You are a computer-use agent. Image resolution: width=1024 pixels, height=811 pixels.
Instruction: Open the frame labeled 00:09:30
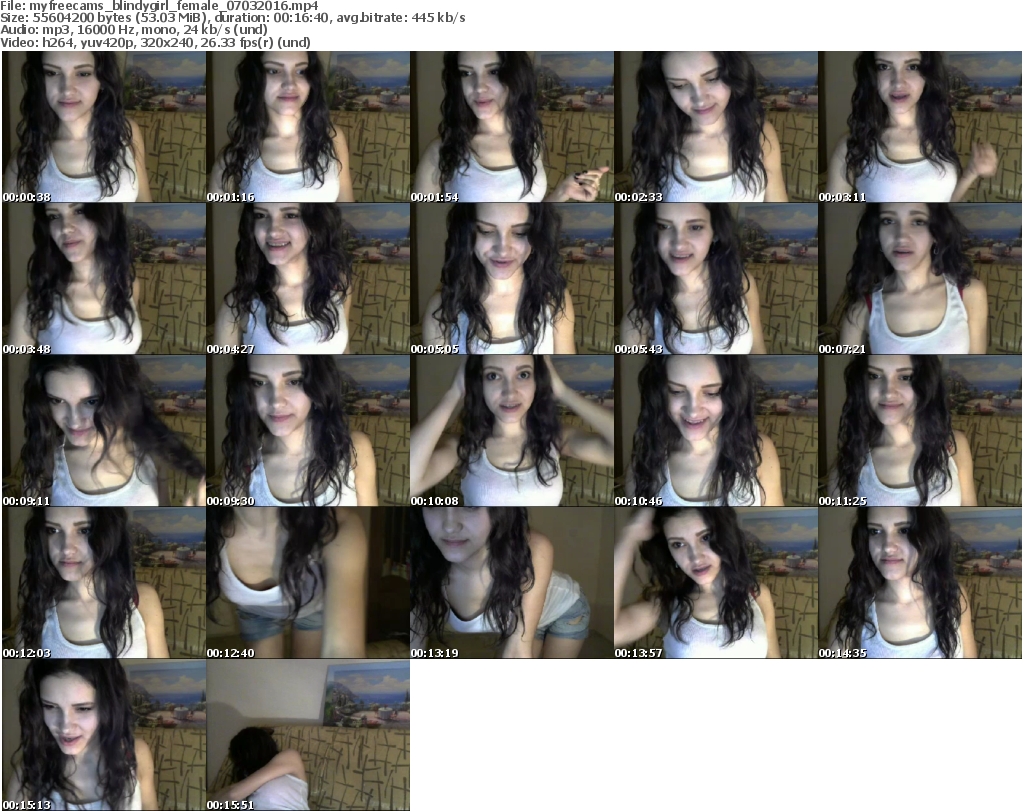click(x=308, y=431)
